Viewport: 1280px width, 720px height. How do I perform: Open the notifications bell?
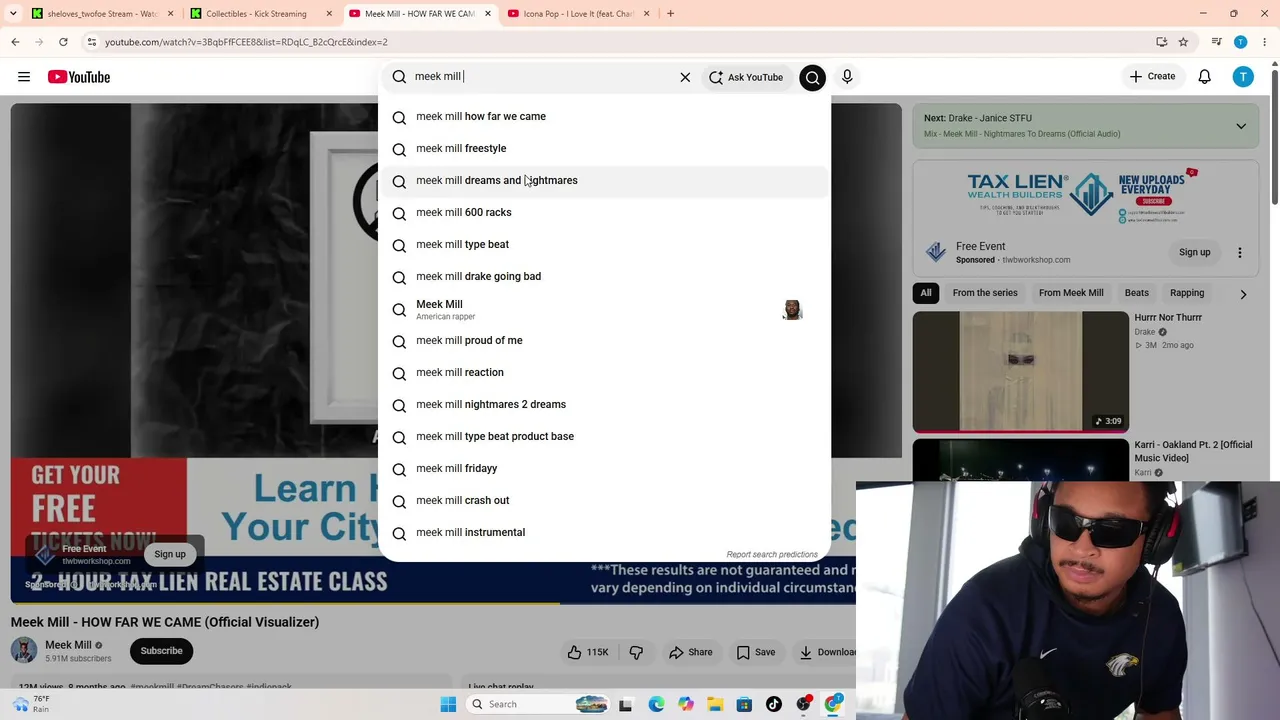tap(1205, 77)
